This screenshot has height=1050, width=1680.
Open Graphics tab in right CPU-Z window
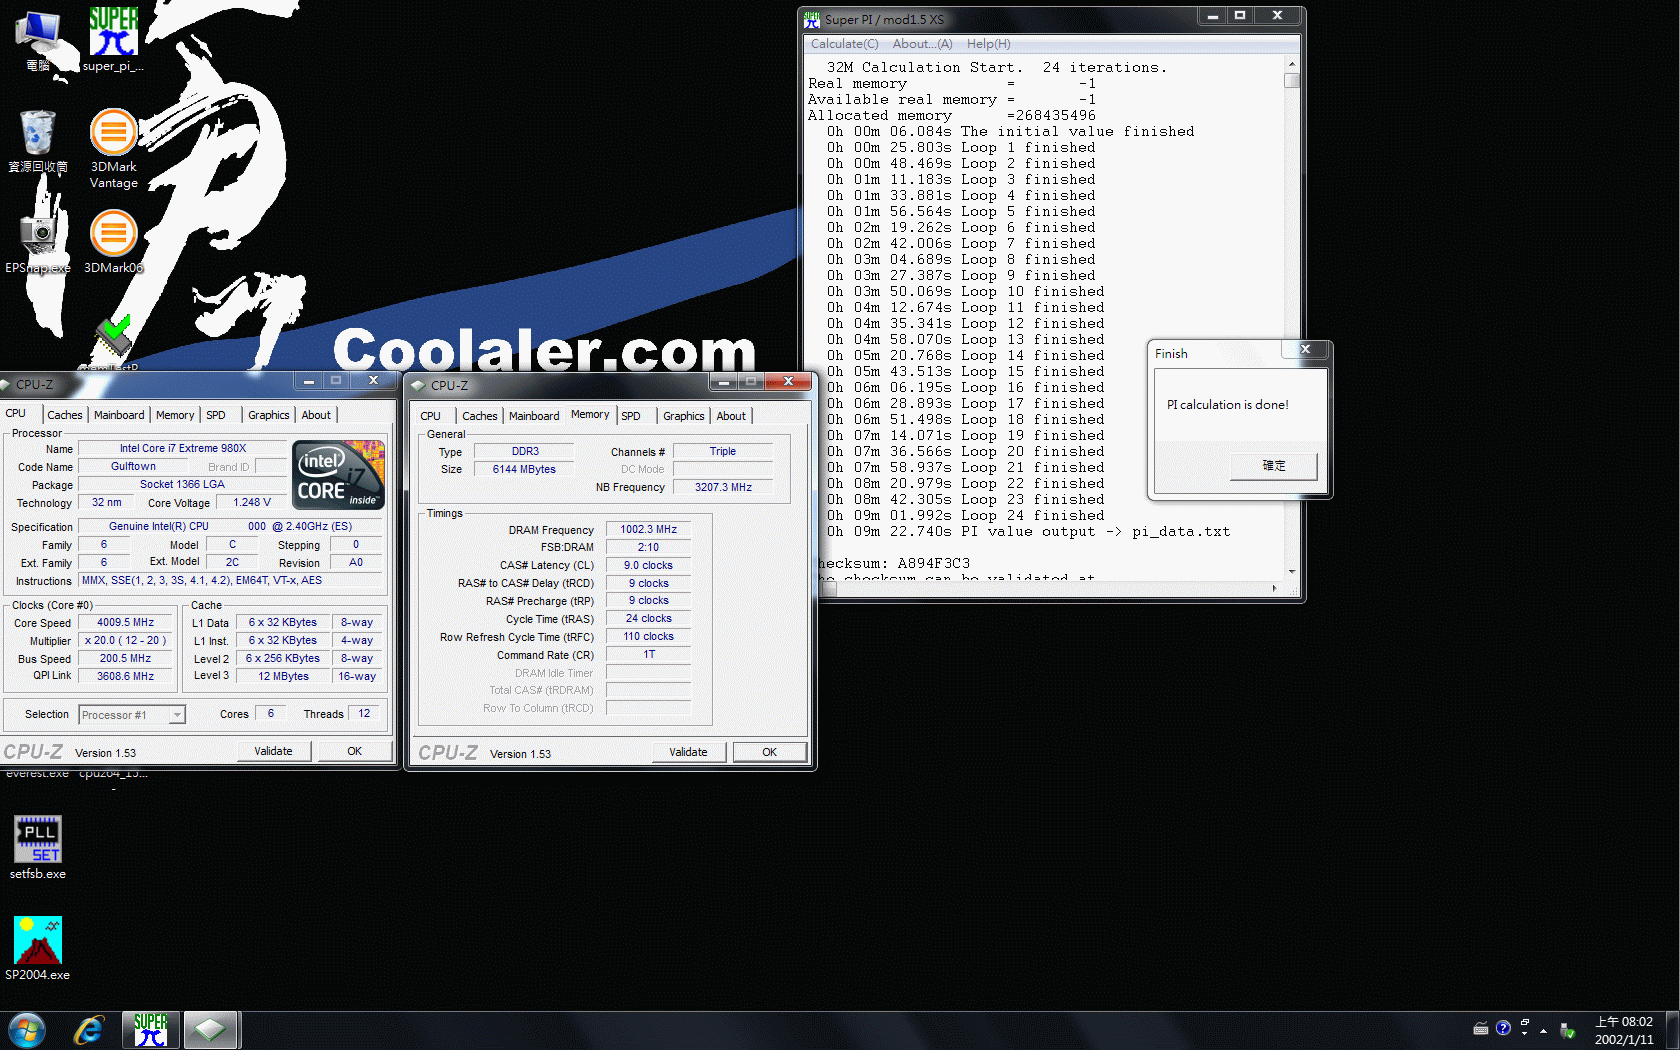coord(683,416)
